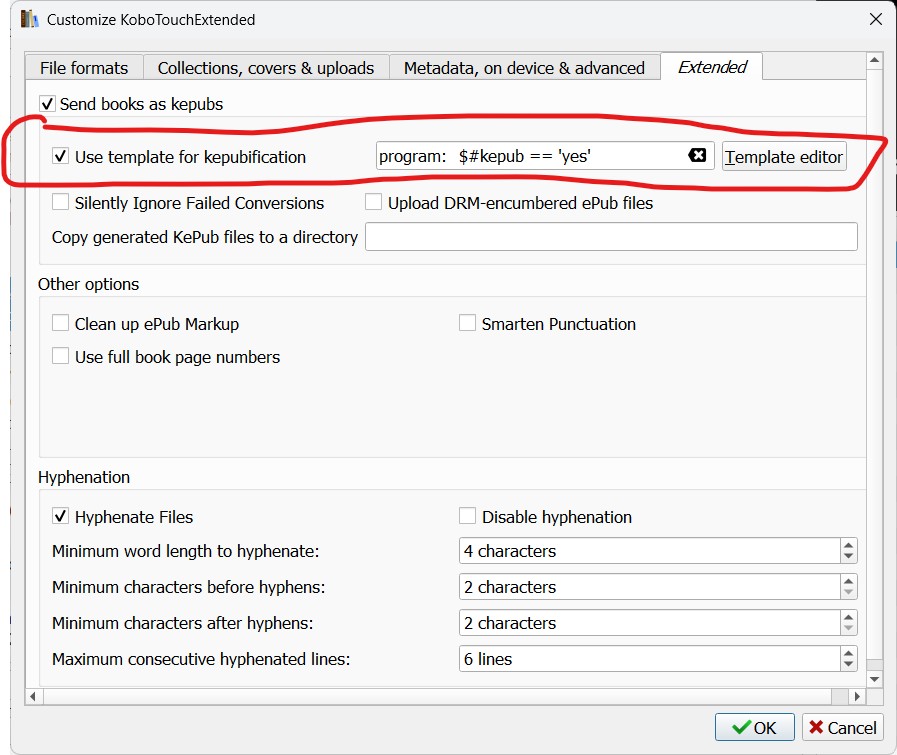Viewport: 897px width, 755px height.
Task: Open Metadata, on device & advanced tab
Action: click(x=525, y=67)
